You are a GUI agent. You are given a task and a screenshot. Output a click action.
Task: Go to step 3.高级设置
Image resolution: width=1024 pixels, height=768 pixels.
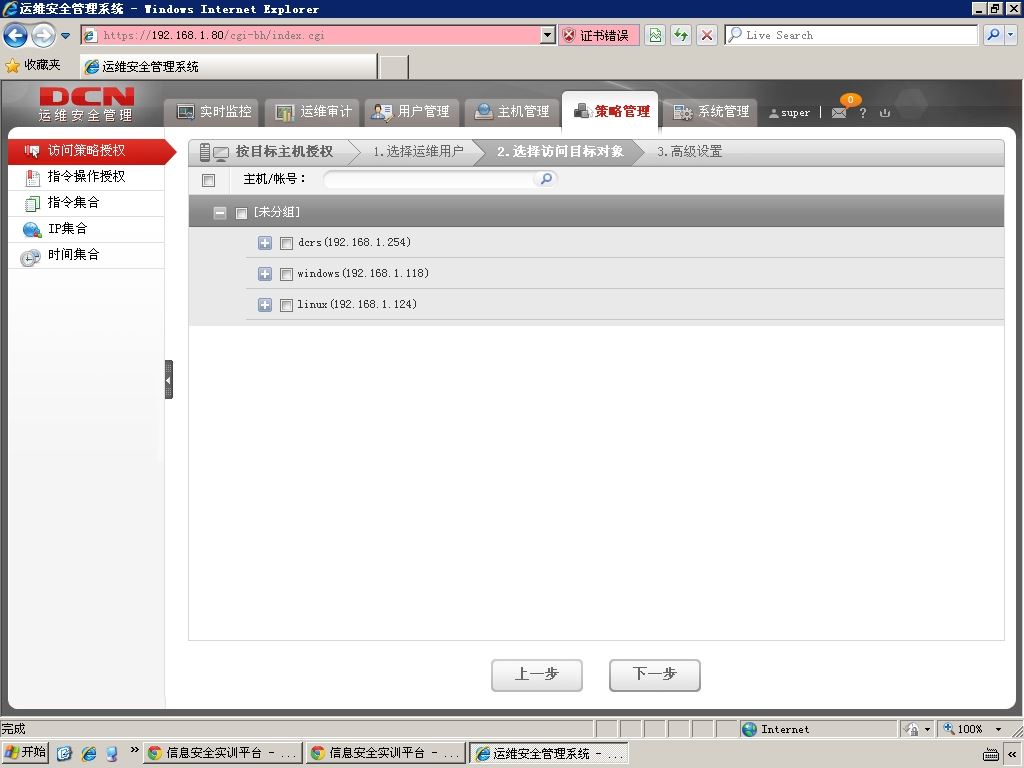click(x=690, y=152)
